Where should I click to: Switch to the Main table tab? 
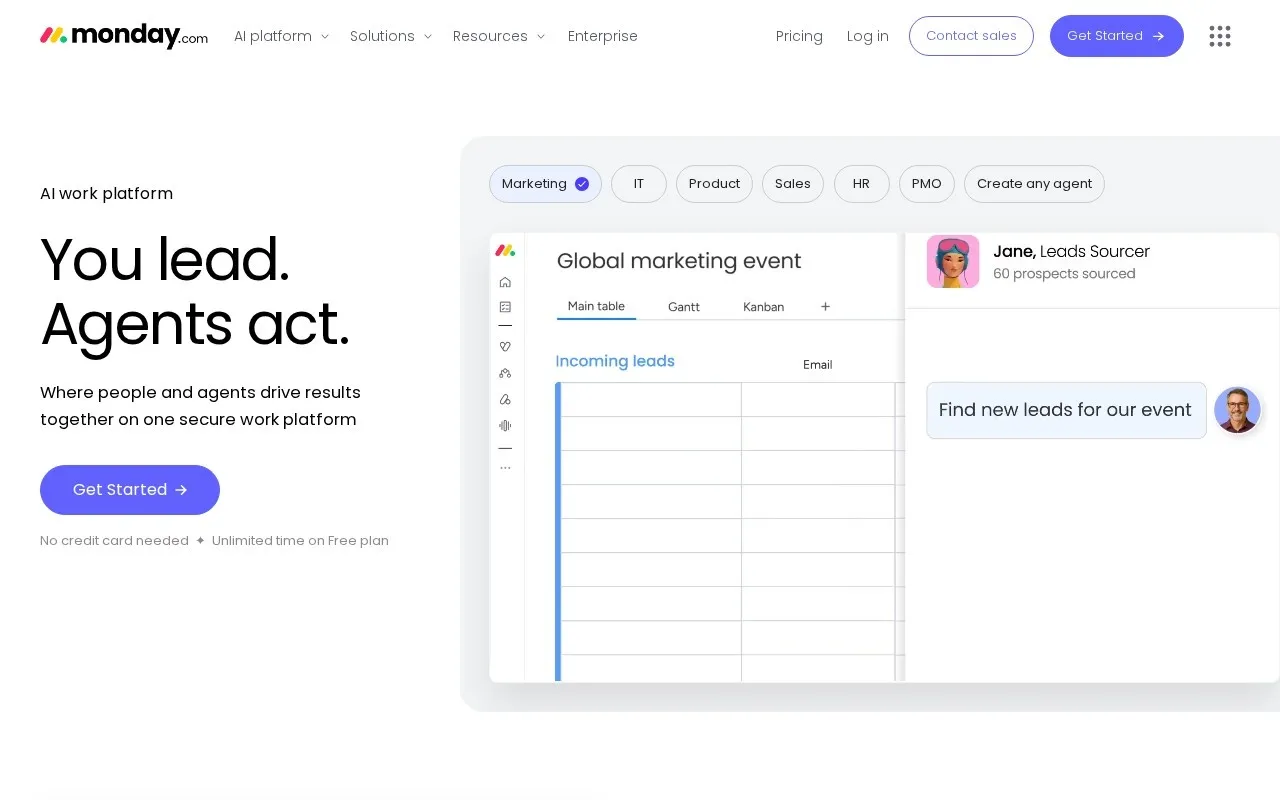[x=596, y=307]
